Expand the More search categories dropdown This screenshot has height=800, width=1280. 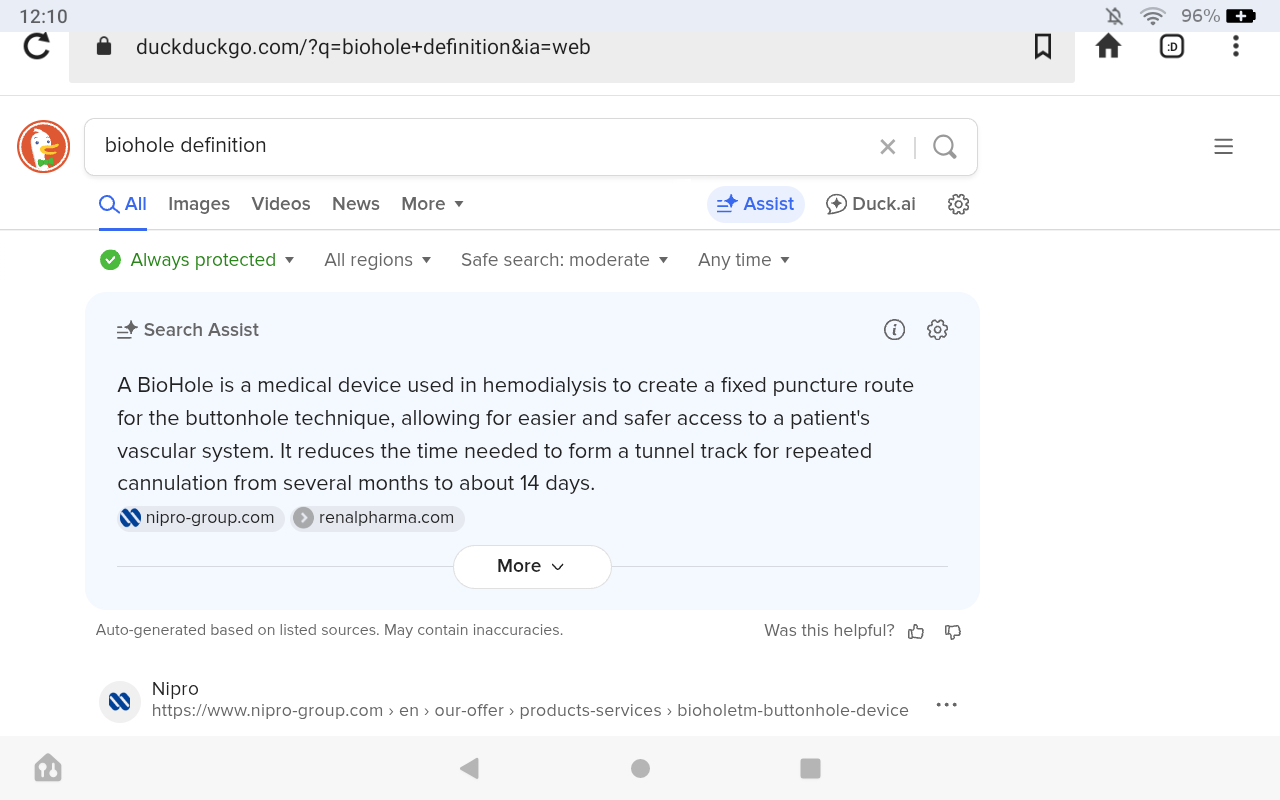click(433, 204)
